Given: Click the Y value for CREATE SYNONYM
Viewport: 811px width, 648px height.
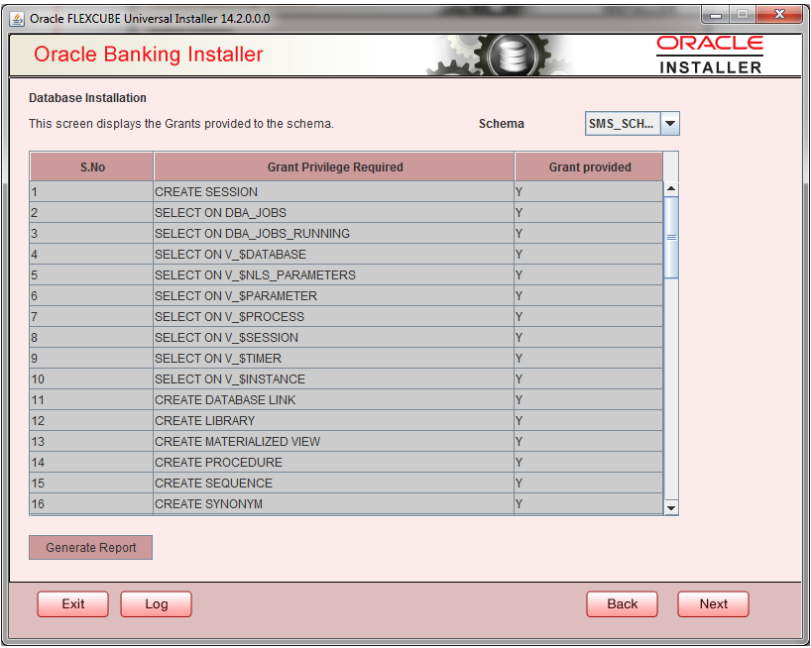Looking at the screenshot, I should 589,504.
